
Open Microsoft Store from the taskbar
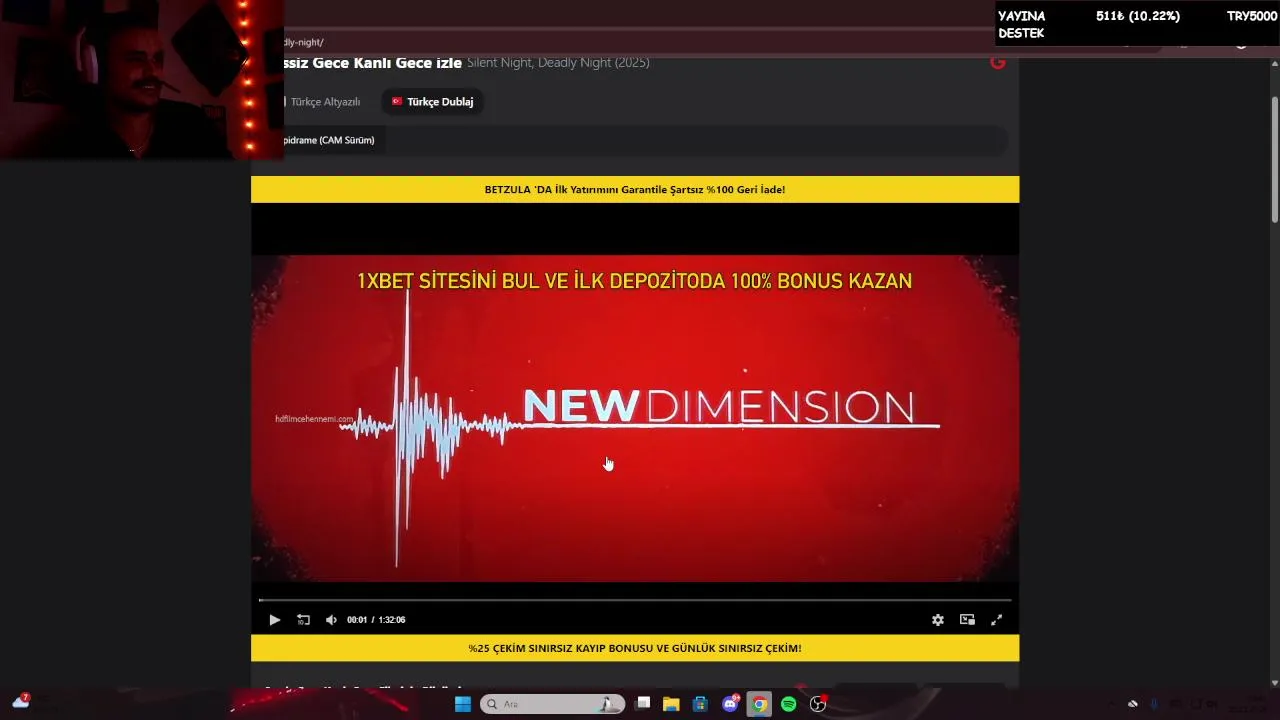click(700, 704)
